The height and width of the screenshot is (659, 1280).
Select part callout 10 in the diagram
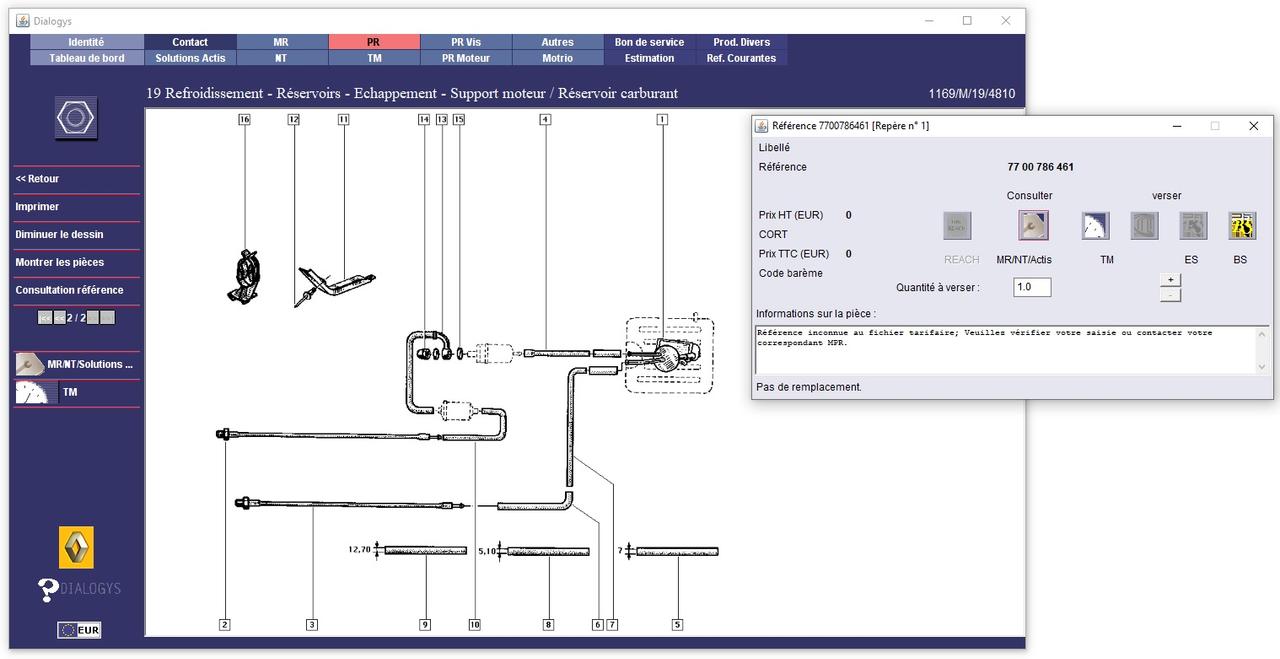(474, 625)
